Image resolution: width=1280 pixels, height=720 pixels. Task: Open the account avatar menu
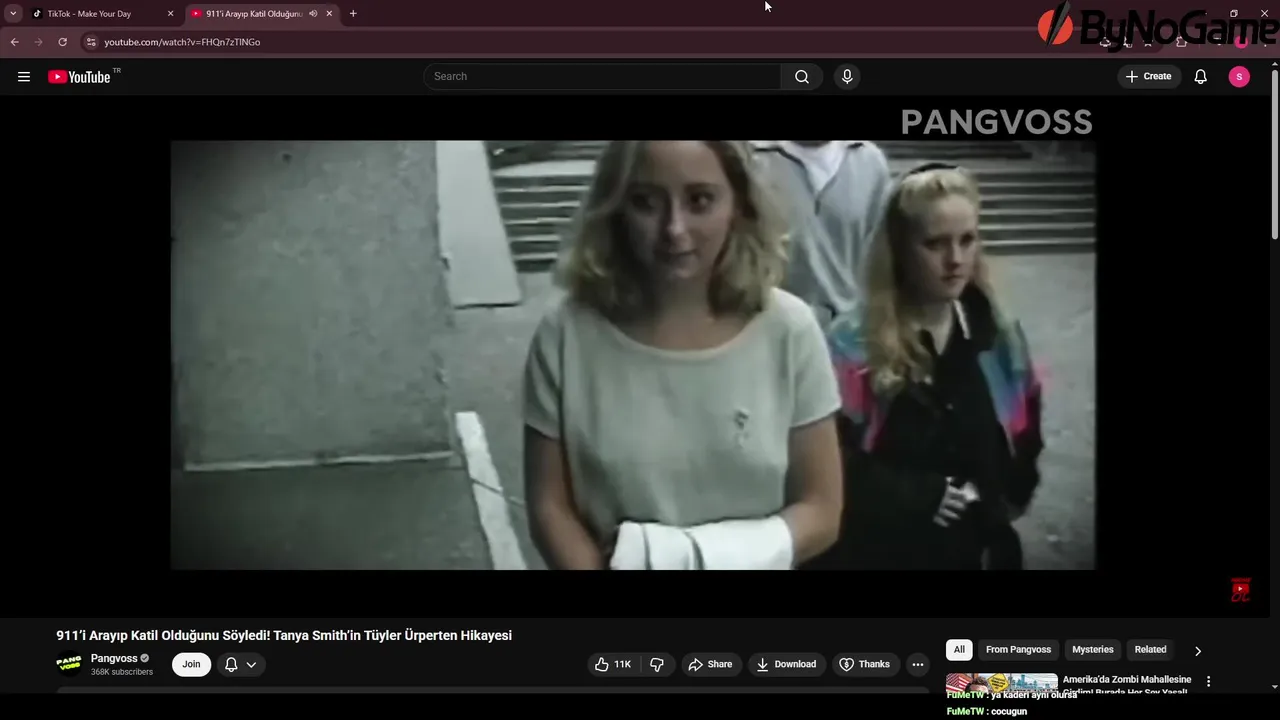pos(1239,77)
